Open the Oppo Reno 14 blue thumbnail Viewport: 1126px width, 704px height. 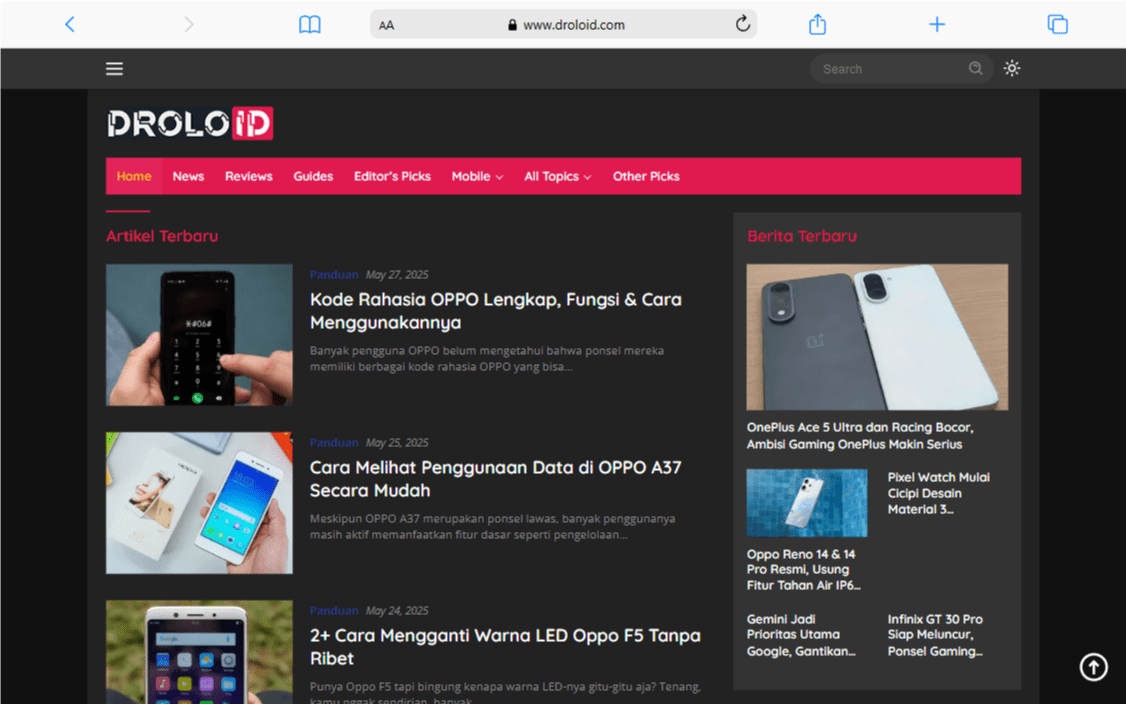pos(806,503)
